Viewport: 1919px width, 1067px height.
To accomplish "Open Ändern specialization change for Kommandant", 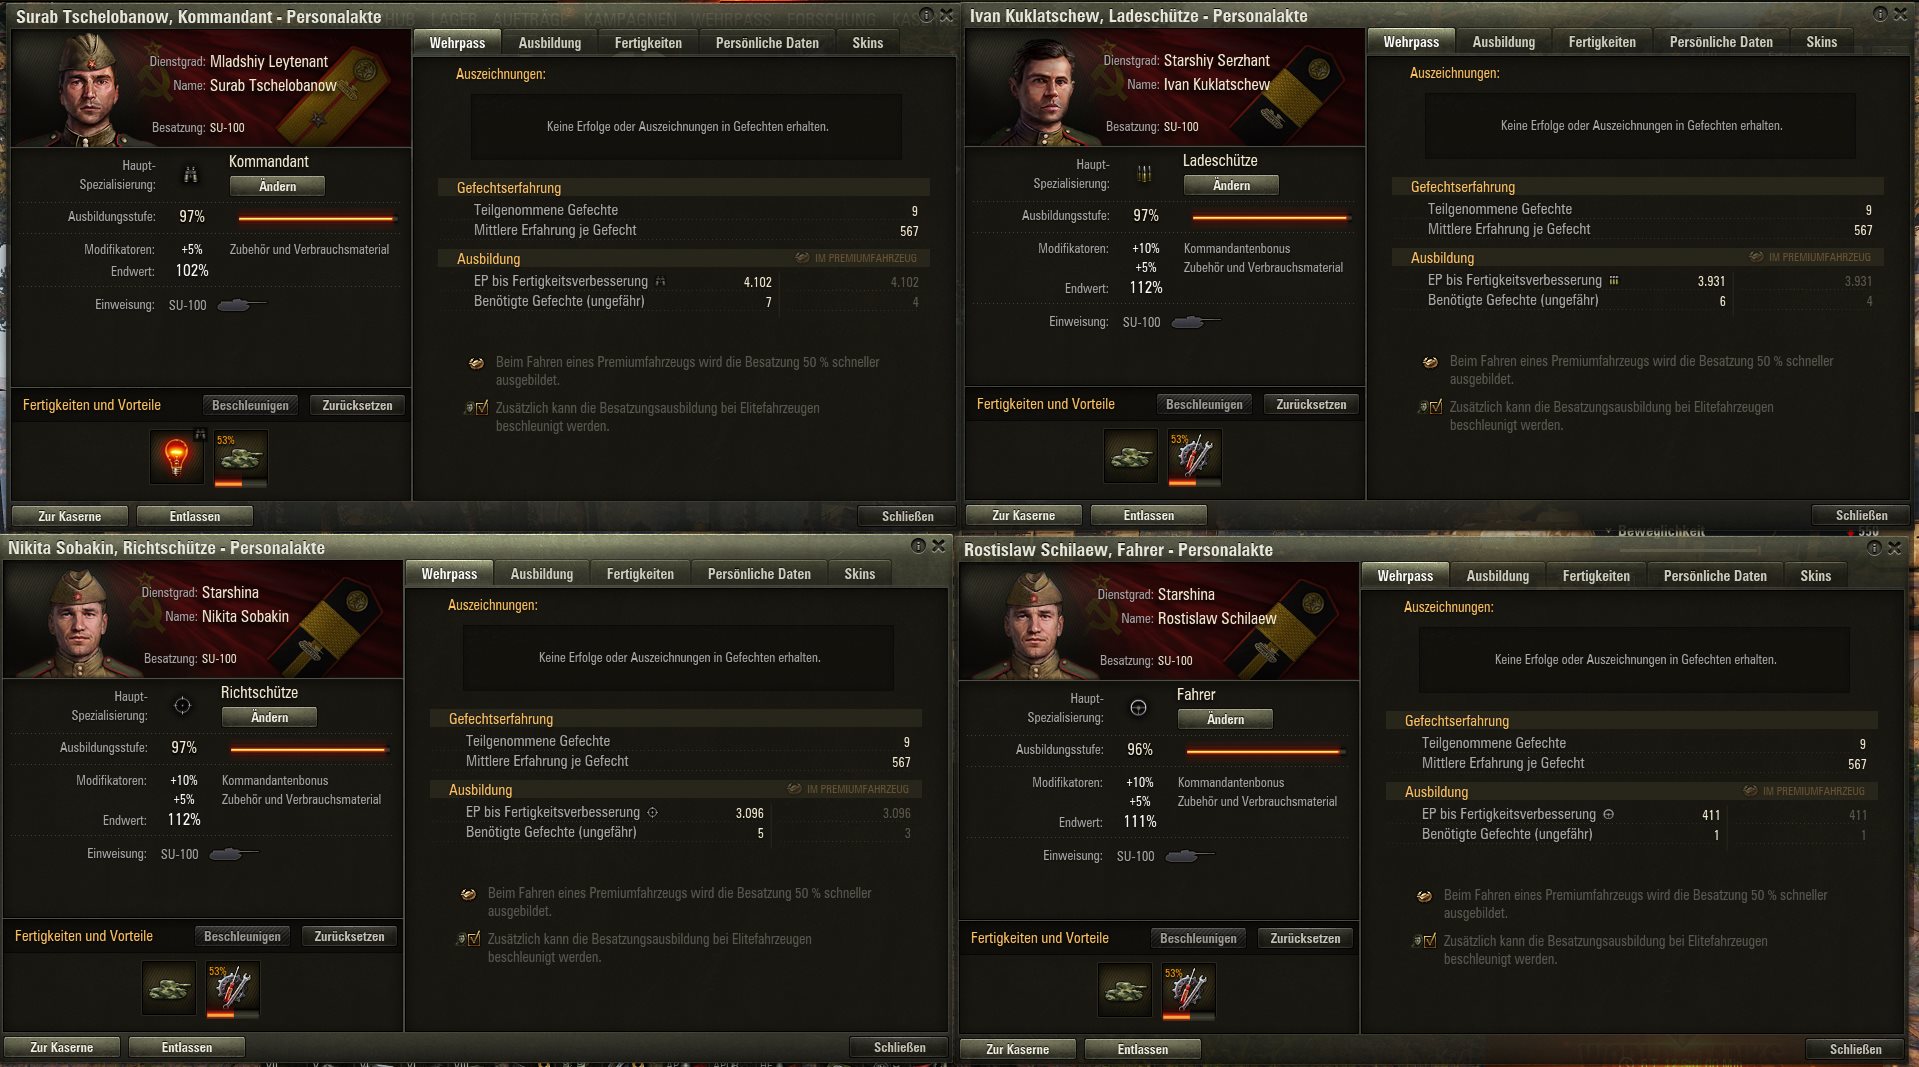I will pyautogui.click(x=277, y=186).
